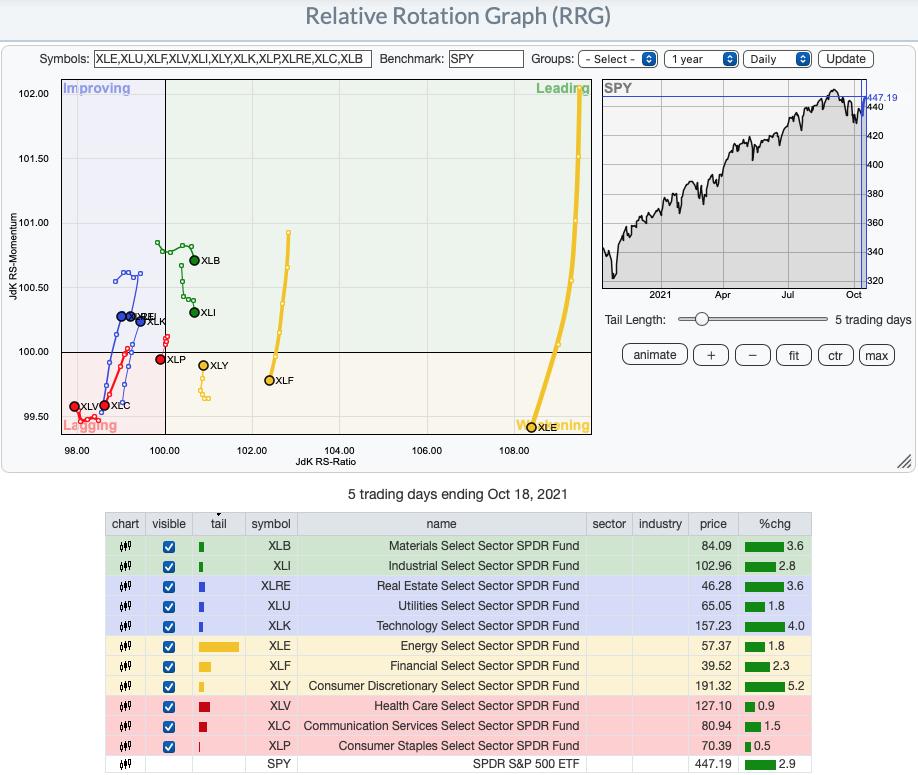Click the Energy Select Sector SPDR Fund name
The height and width of the screenshot is (775, 918).
pyautogui.click(x=490, y=646)
